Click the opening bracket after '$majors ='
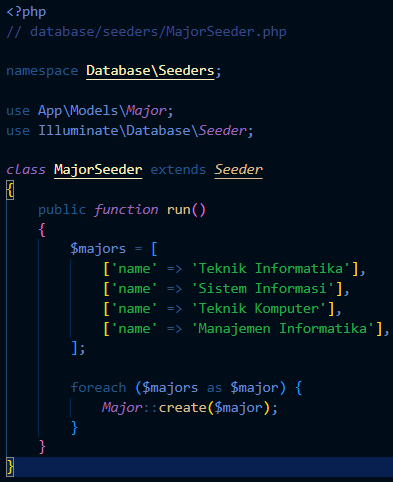 [154, 249]
